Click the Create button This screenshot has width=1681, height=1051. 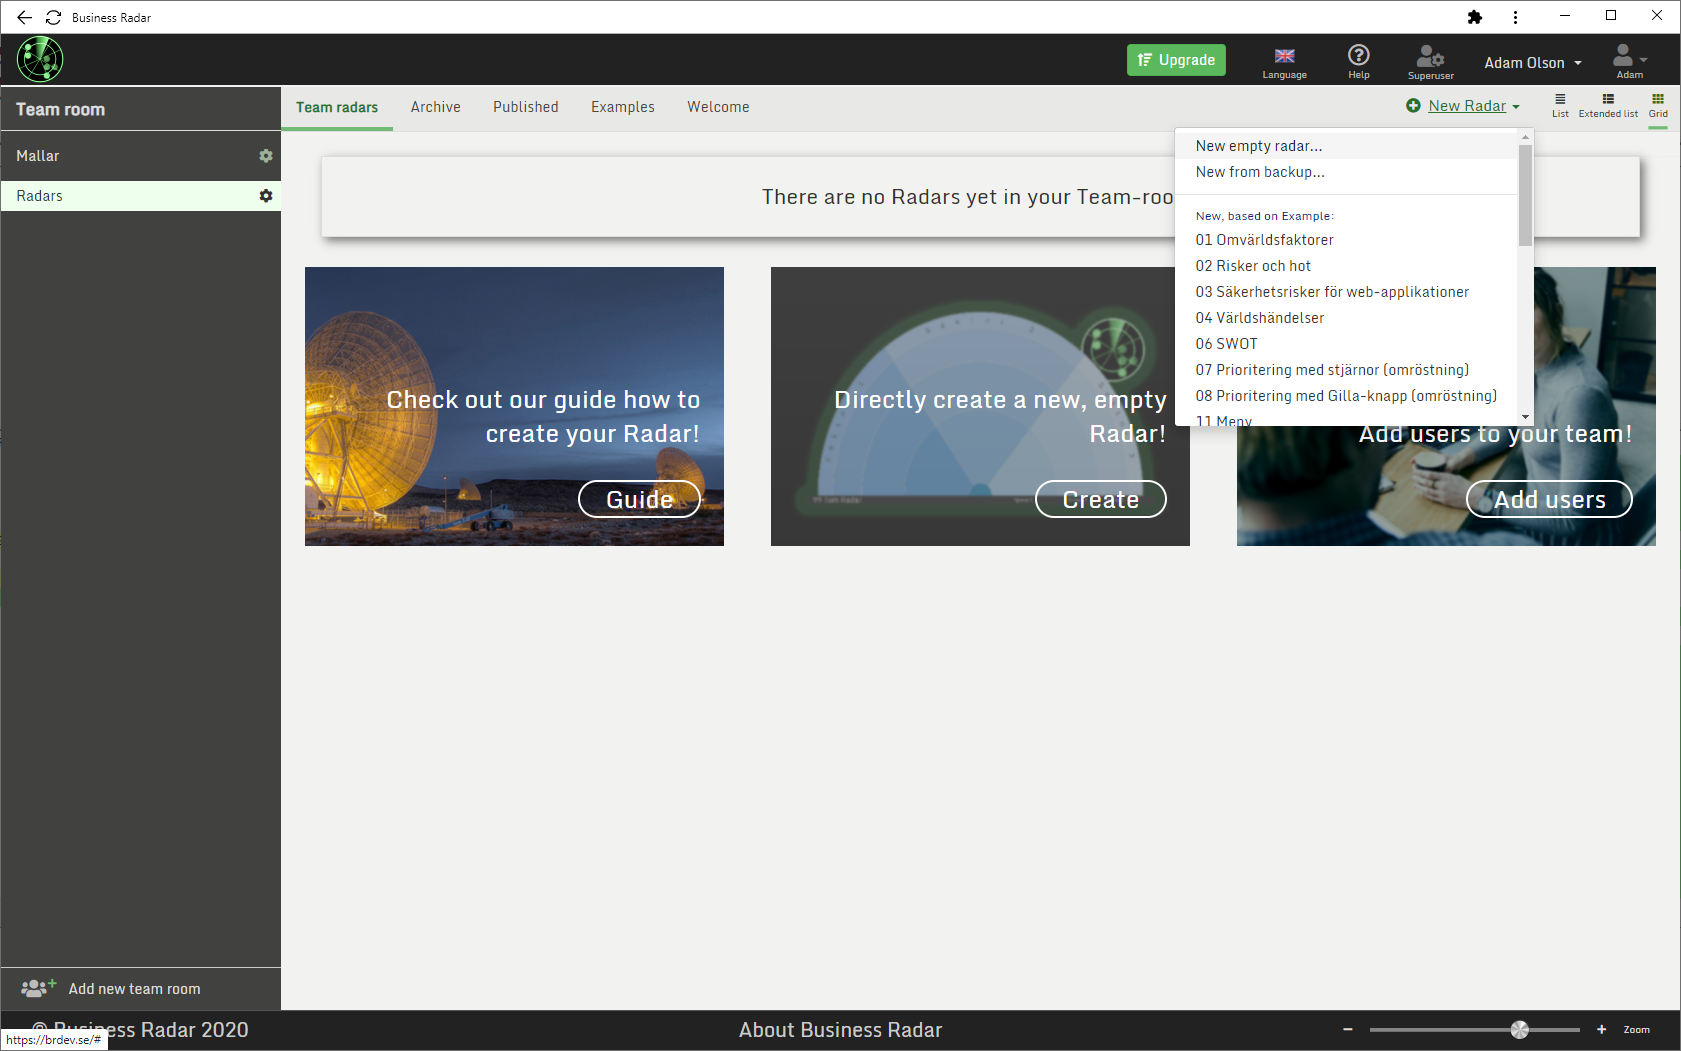tap(1100, 499)
